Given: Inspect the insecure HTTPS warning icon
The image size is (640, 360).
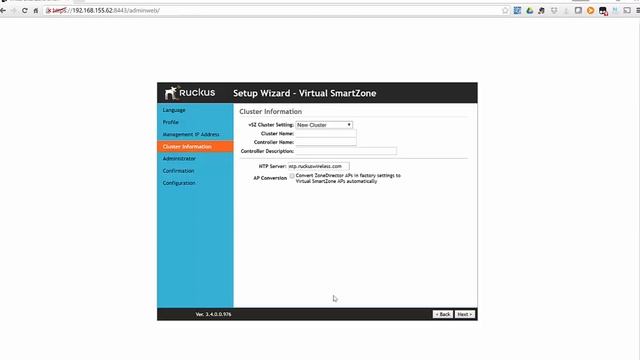Looking at the screenshot, I should tap(49, 11).
